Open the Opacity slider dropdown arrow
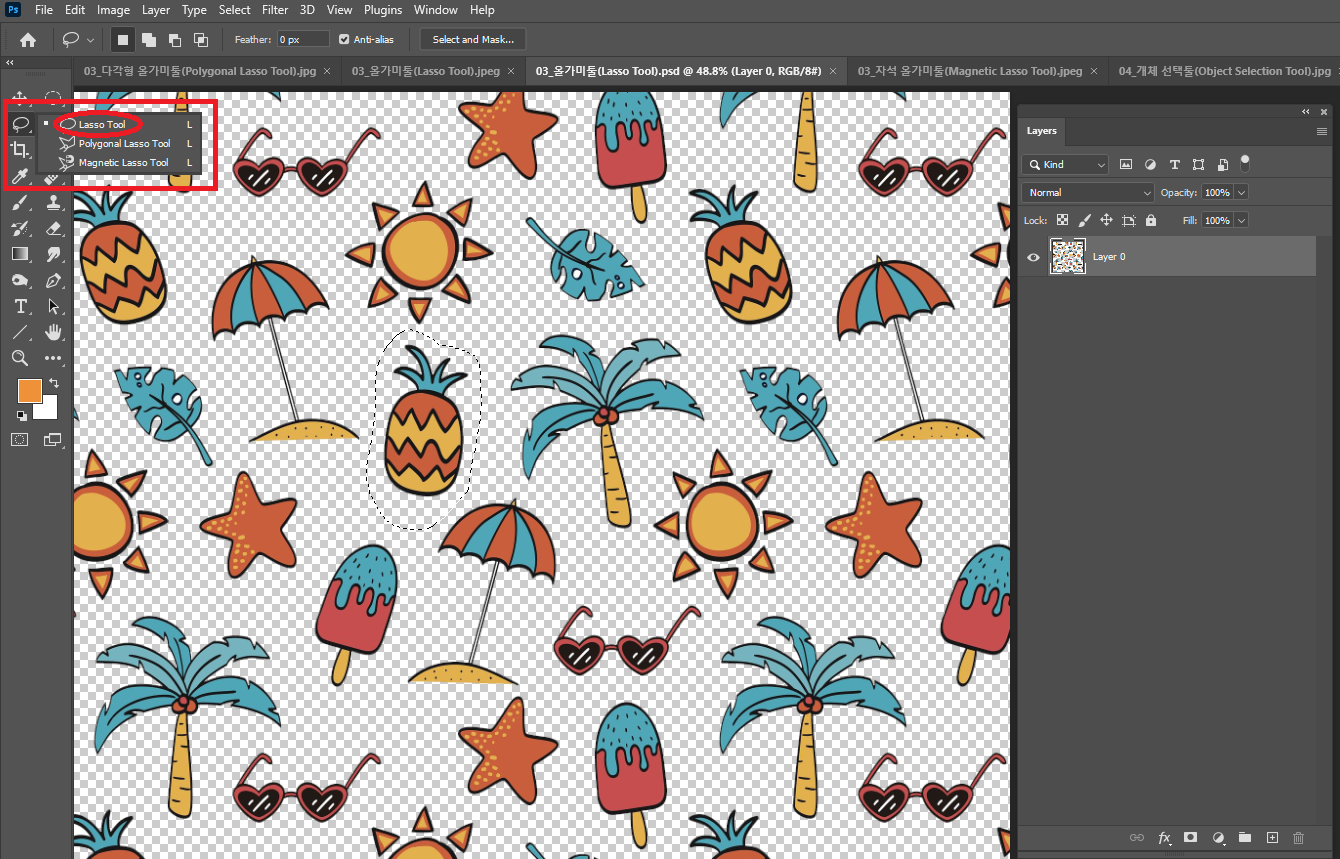 click(1242, 192)
